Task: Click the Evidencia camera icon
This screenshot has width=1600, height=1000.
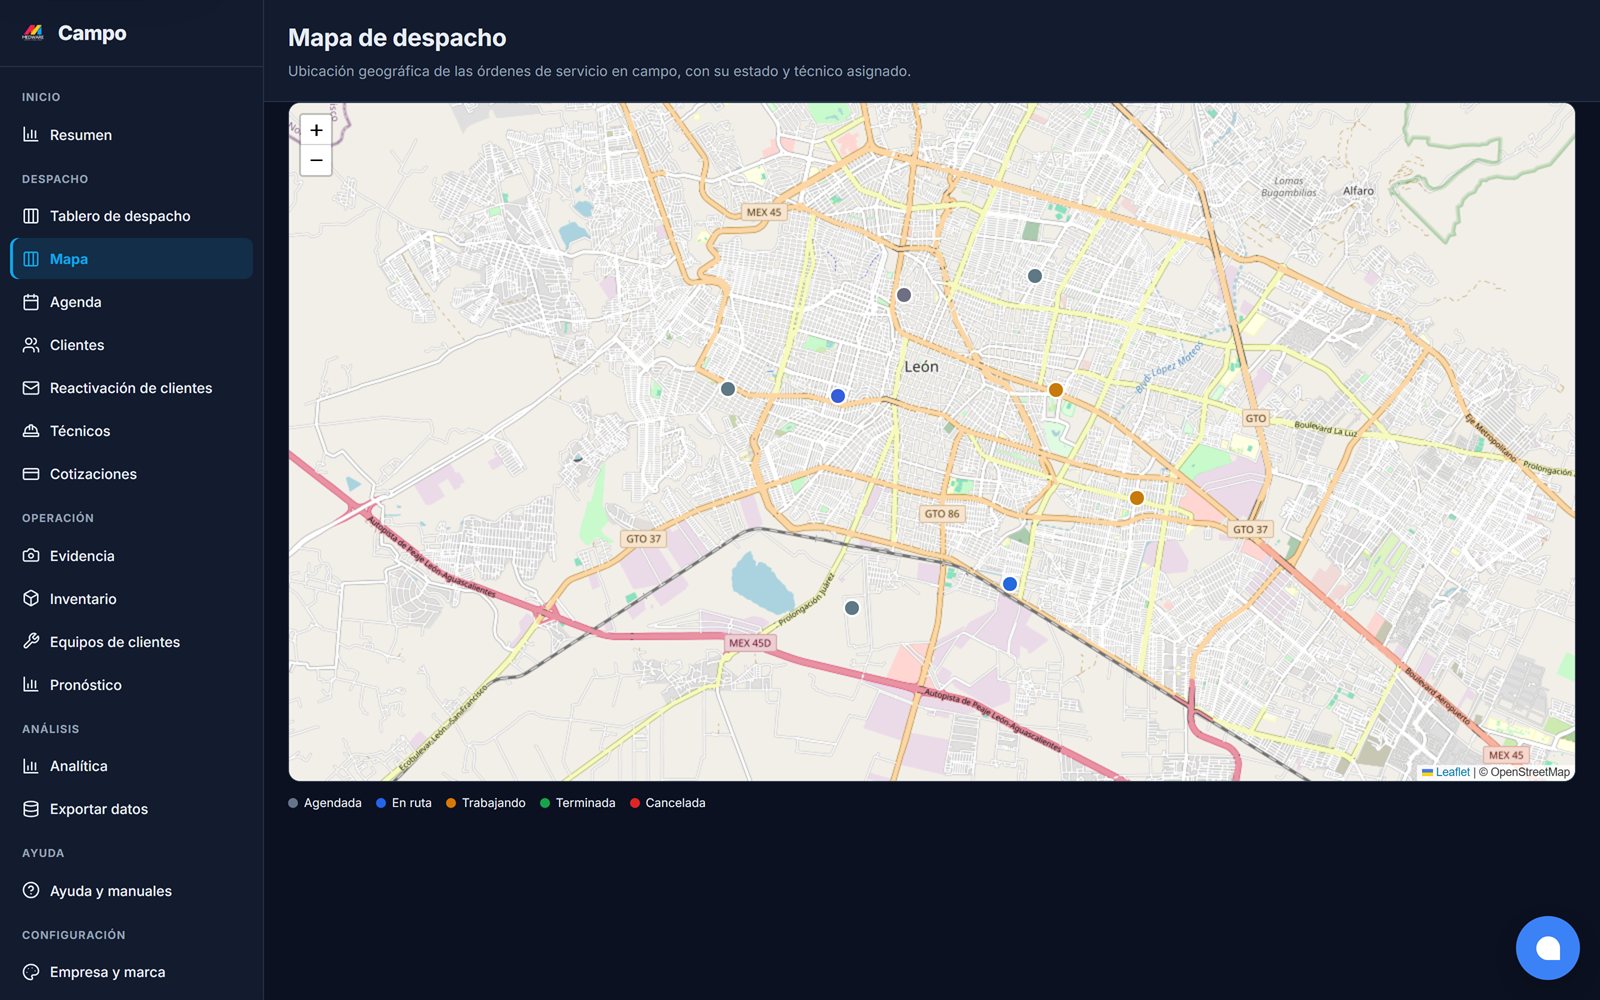Action: (x=31, y=556)
